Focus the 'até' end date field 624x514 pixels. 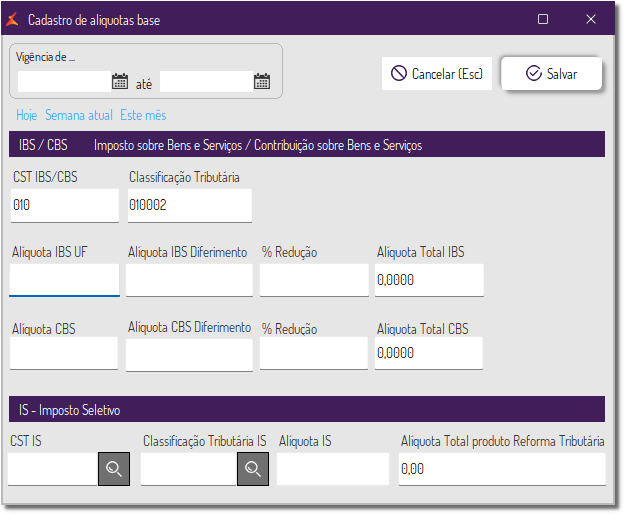pos(206,82)
